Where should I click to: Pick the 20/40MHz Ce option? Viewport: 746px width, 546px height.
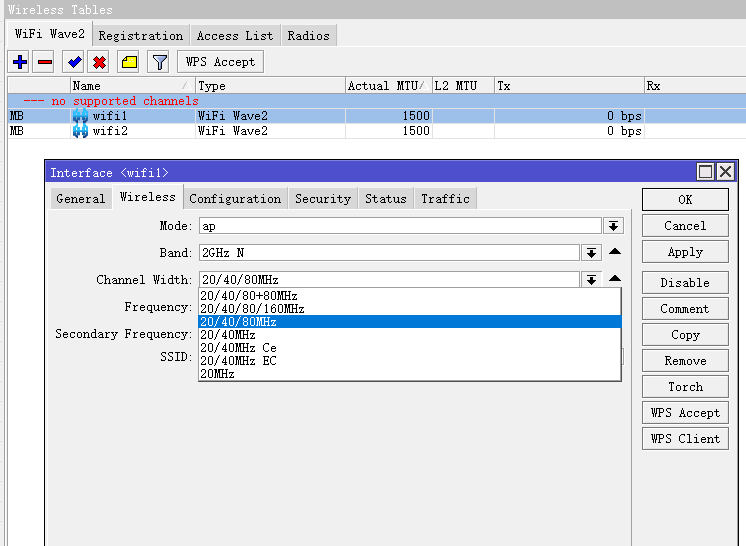pos(238,348)
